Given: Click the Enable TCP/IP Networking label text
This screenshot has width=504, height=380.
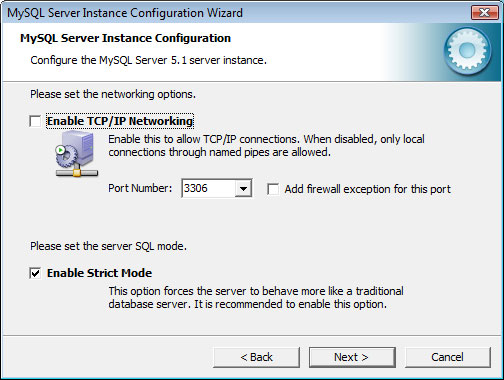Looking at the screenshot, I should coord(120,121).
